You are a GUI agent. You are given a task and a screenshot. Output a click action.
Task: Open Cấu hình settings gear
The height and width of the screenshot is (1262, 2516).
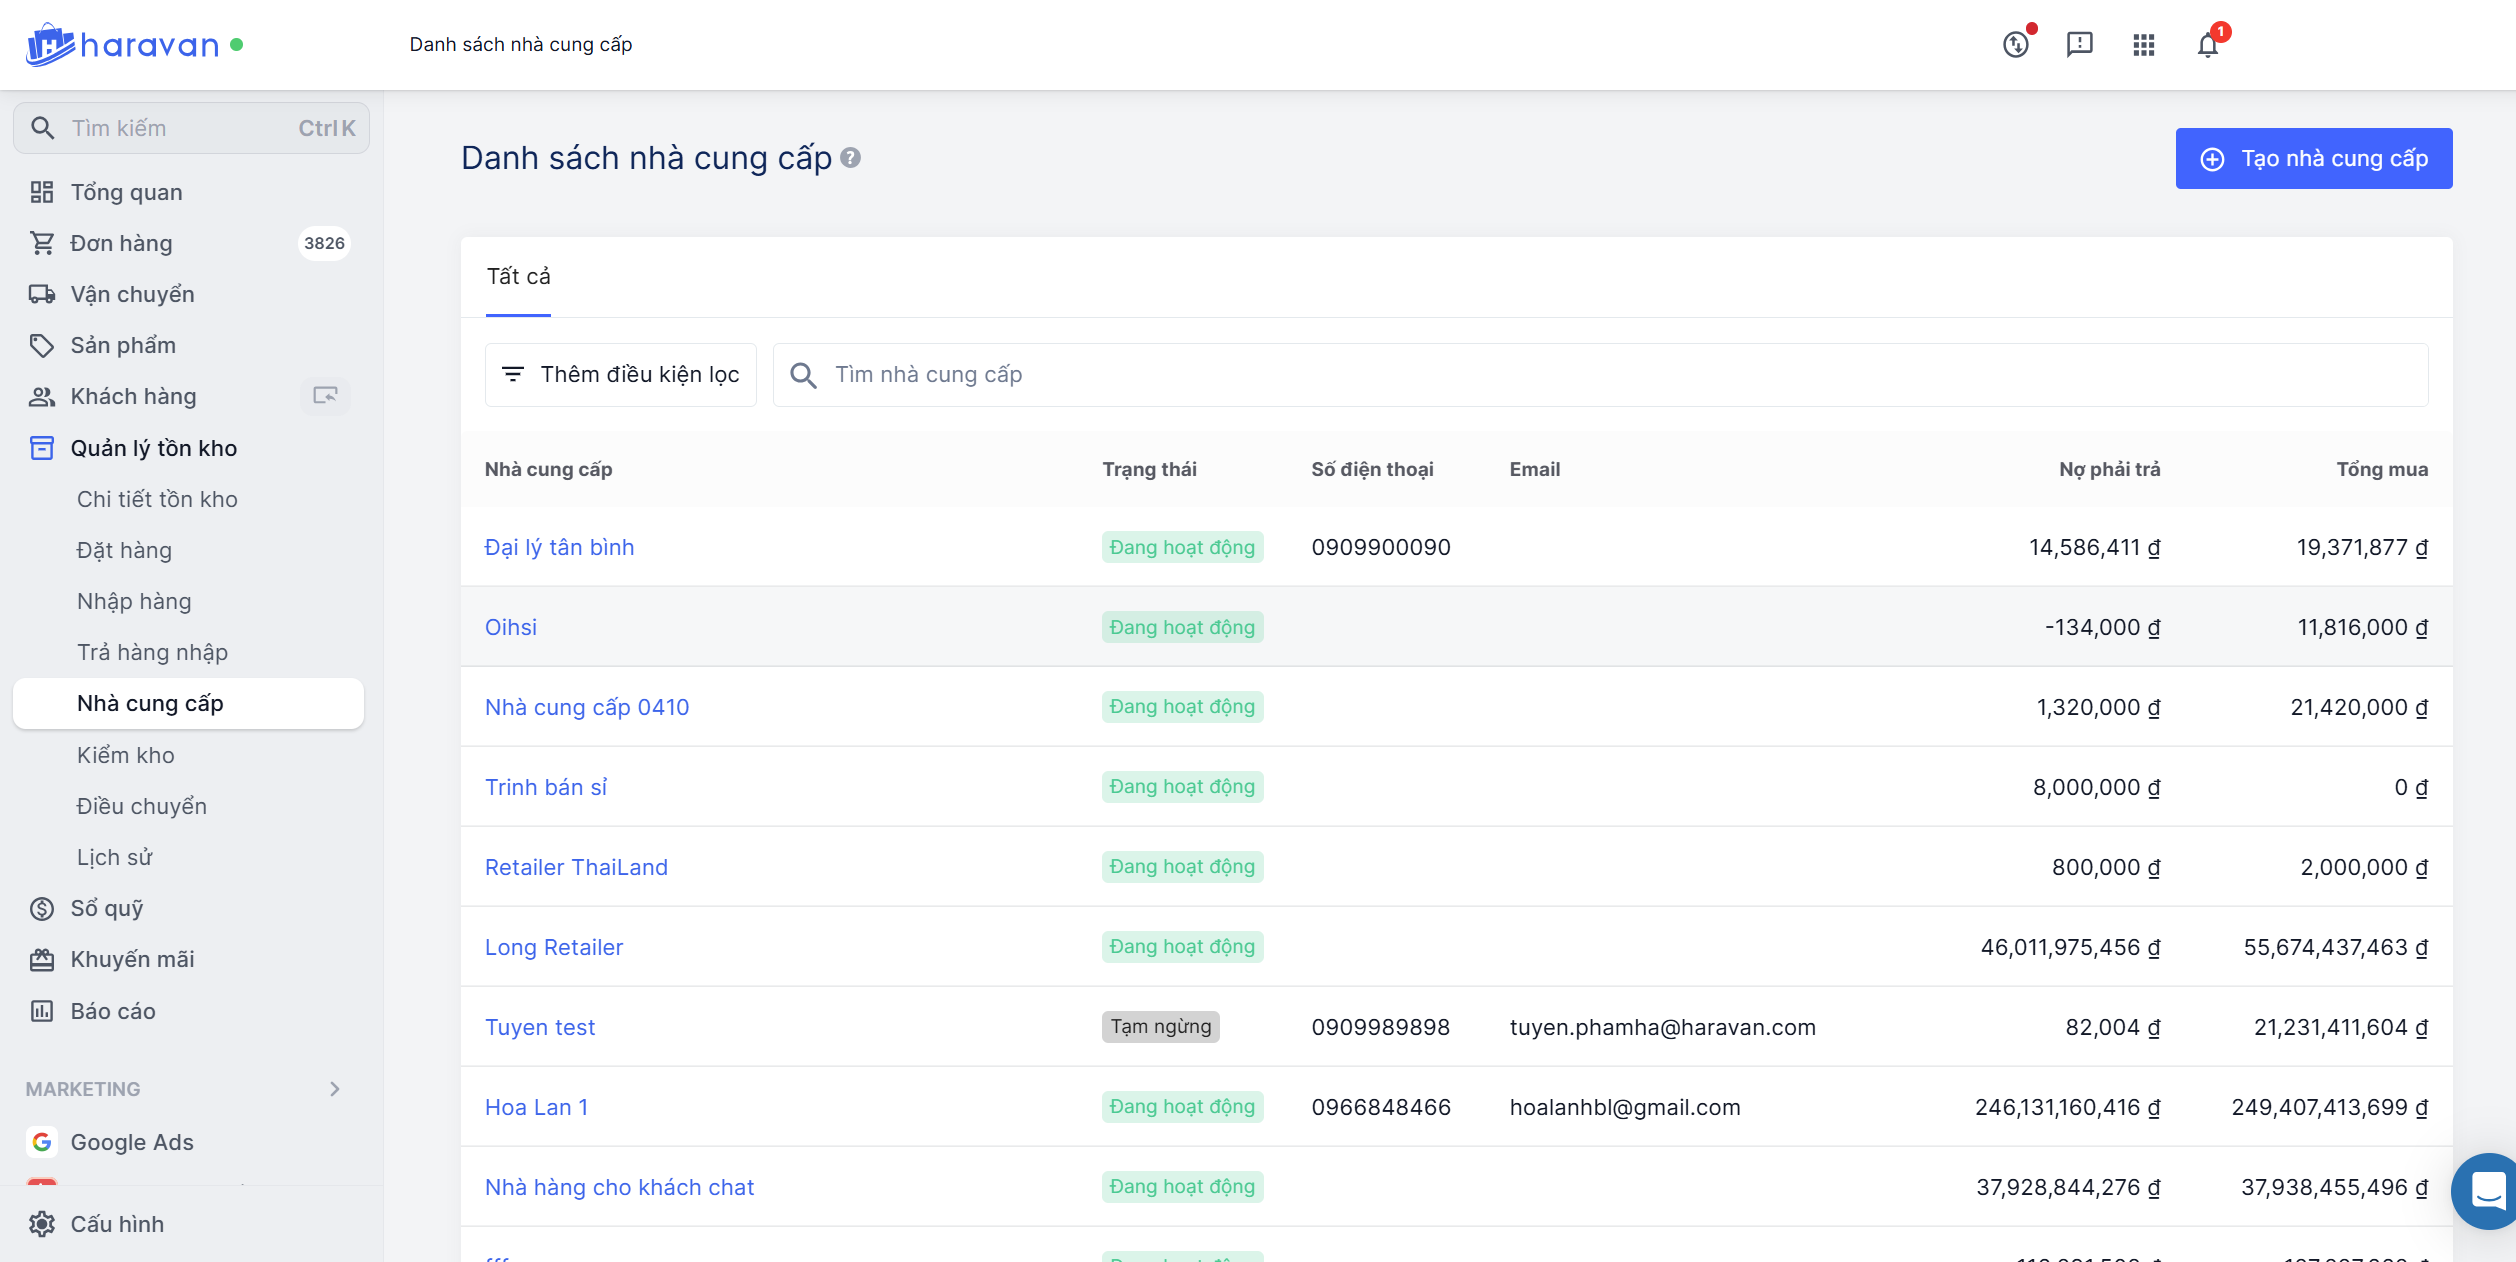point(42,1224)
